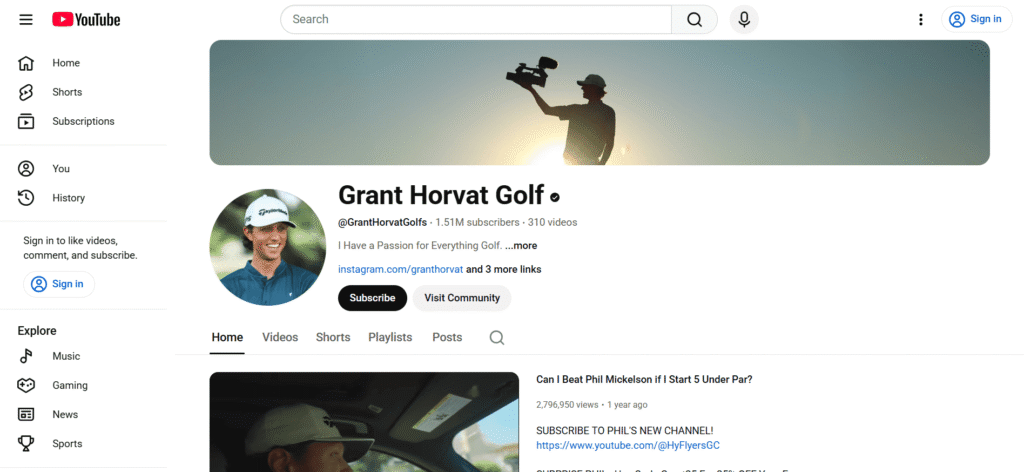
Task: Play the featured Phil Mickelson video thumbnail
Action: coord(364,422)
